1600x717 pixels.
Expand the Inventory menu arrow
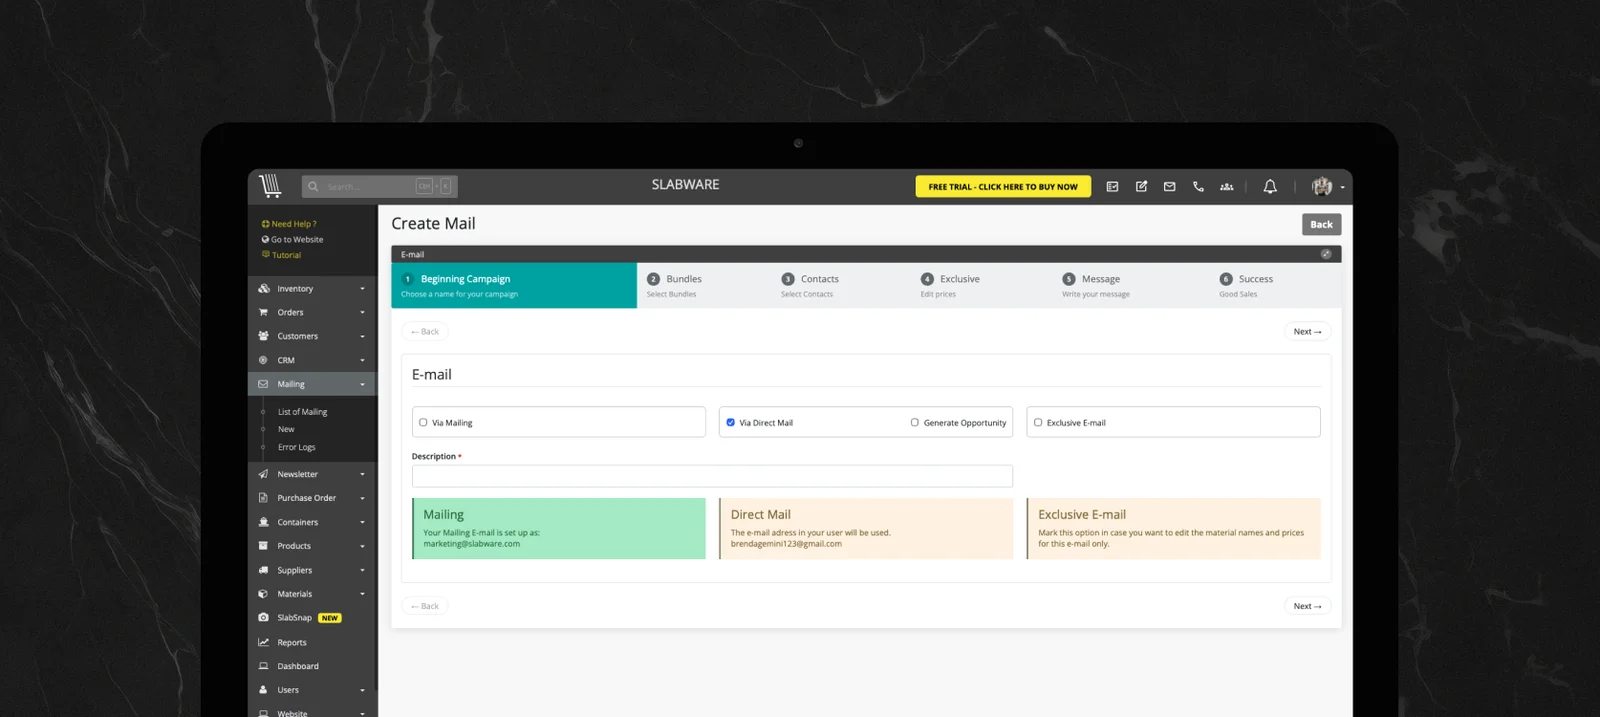click(x=362, y=289)
